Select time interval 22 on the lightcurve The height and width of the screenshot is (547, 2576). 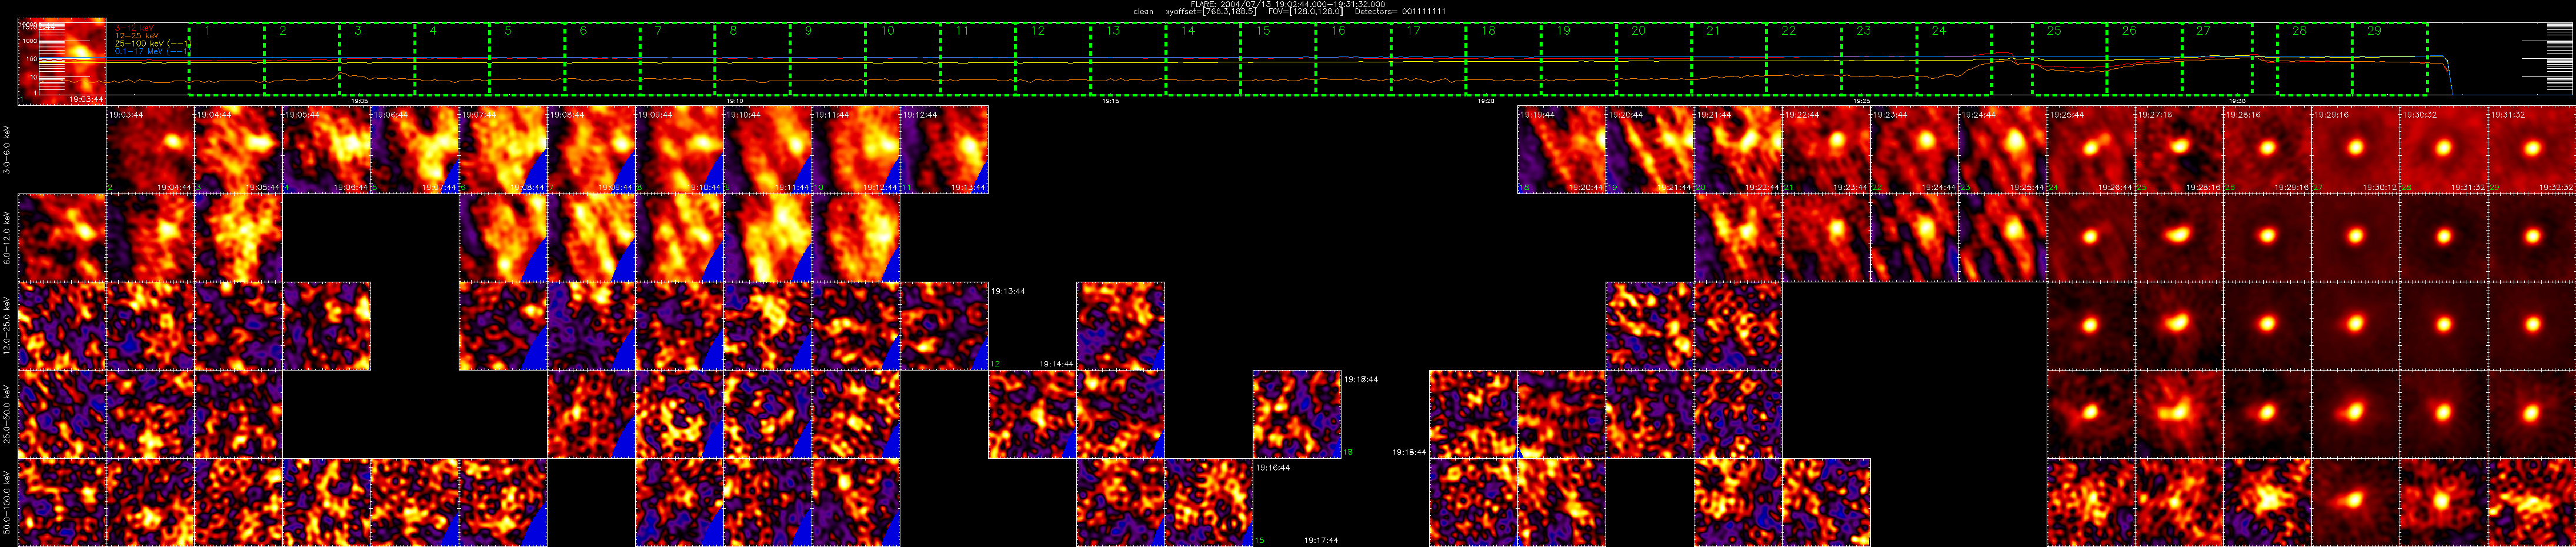click(1804, 59)
